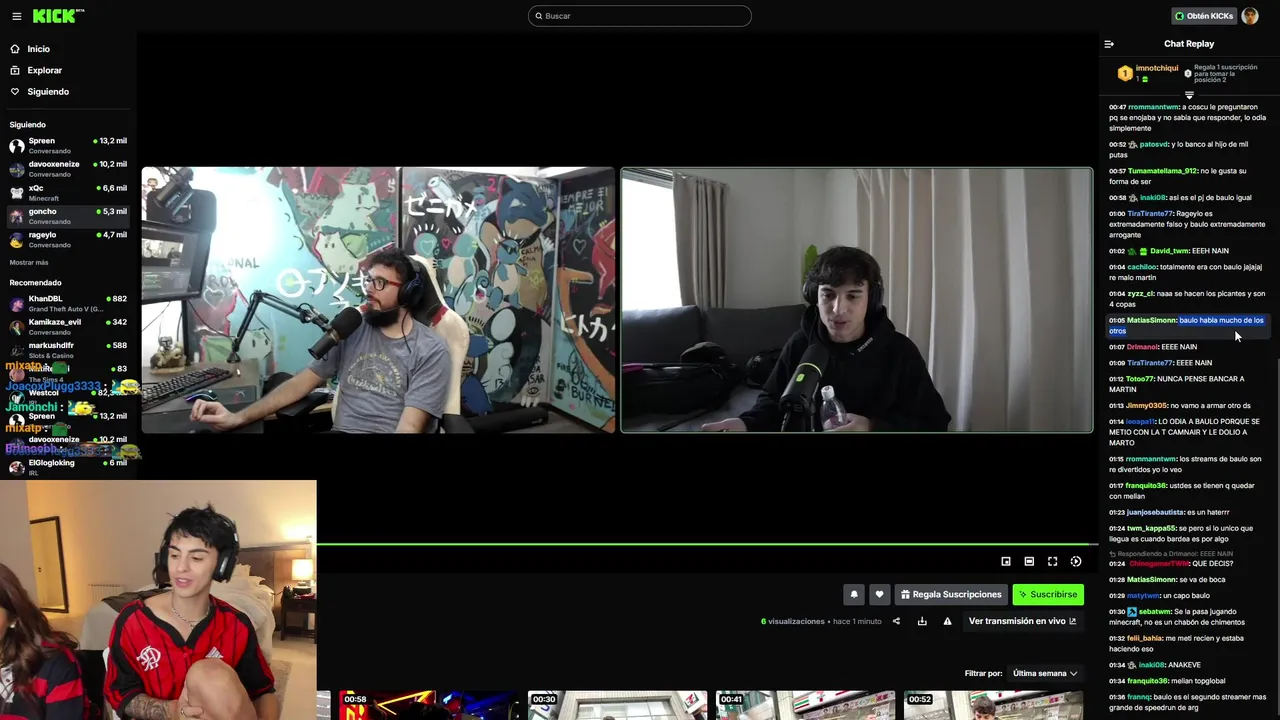
Task: Open markushdffr Slots & Casino channel
Action: (x=68, y=350)
